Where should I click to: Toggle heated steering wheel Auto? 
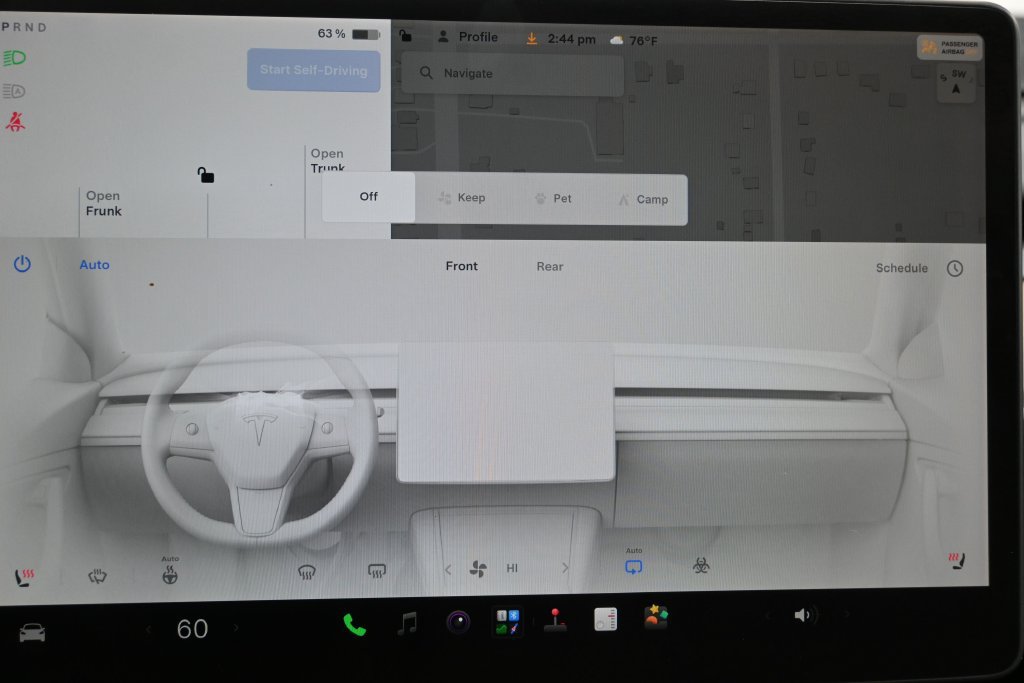[x=170, y=570]
